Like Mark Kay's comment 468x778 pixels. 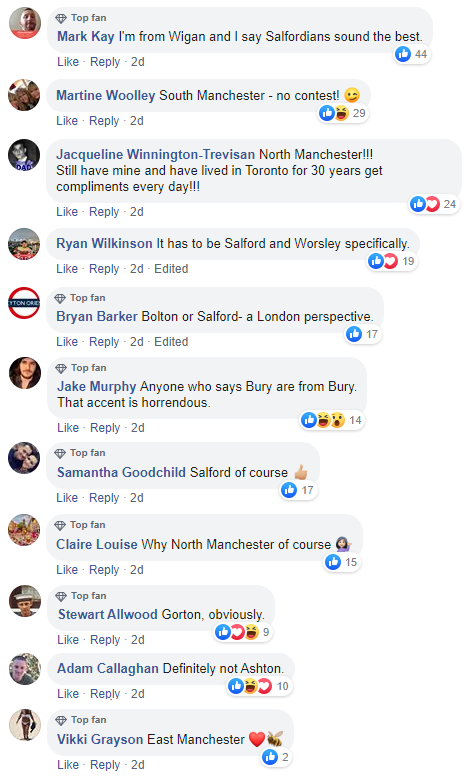[68, 62]
